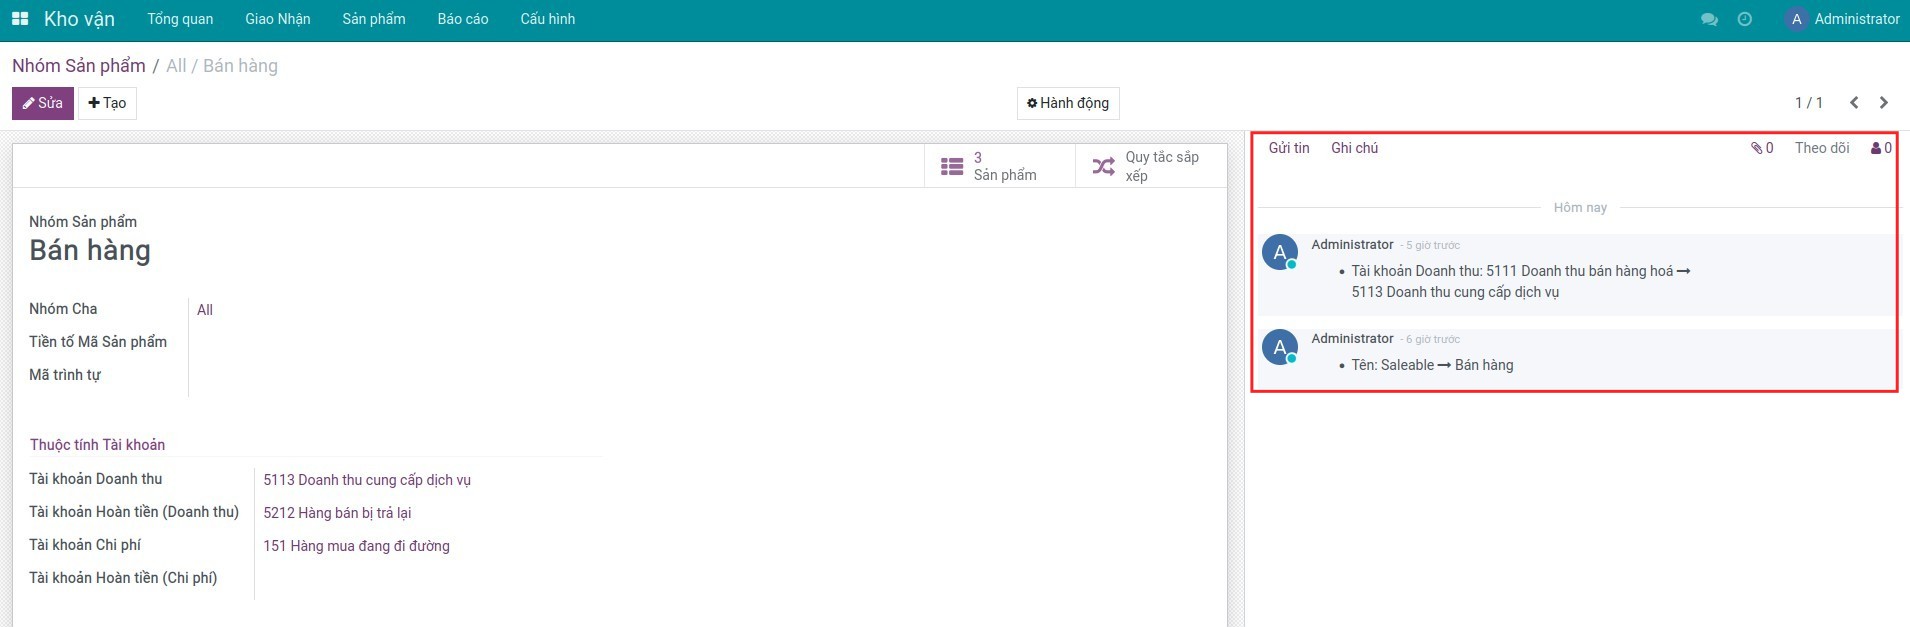Screen dimensions: 1910x627
Task: Switch to the Ghi chú tab
Action: click(x=1354, y=148)
